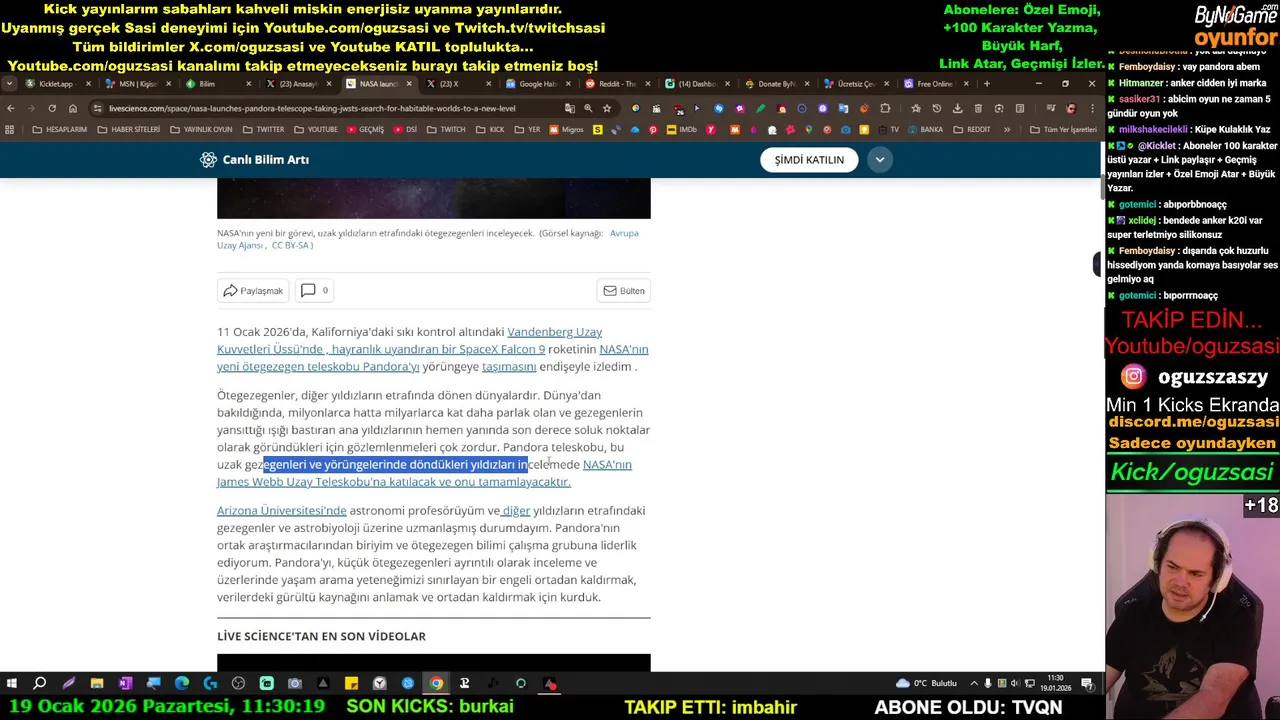Click the article hero image thumbnail

434,199
